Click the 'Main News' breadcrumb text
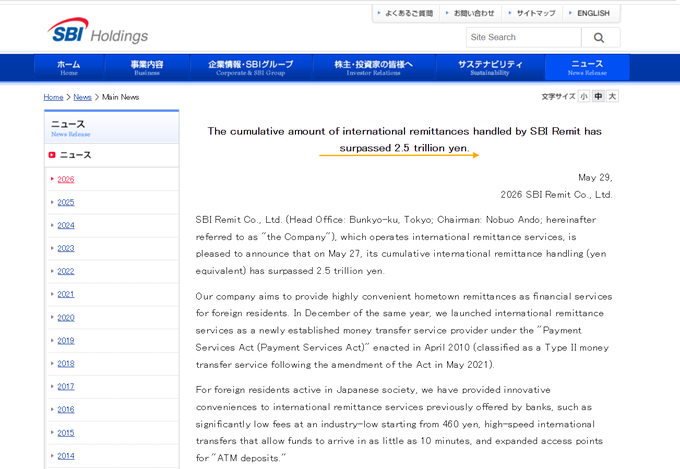This screenshot has width=680, height=469. pos(121,97)
